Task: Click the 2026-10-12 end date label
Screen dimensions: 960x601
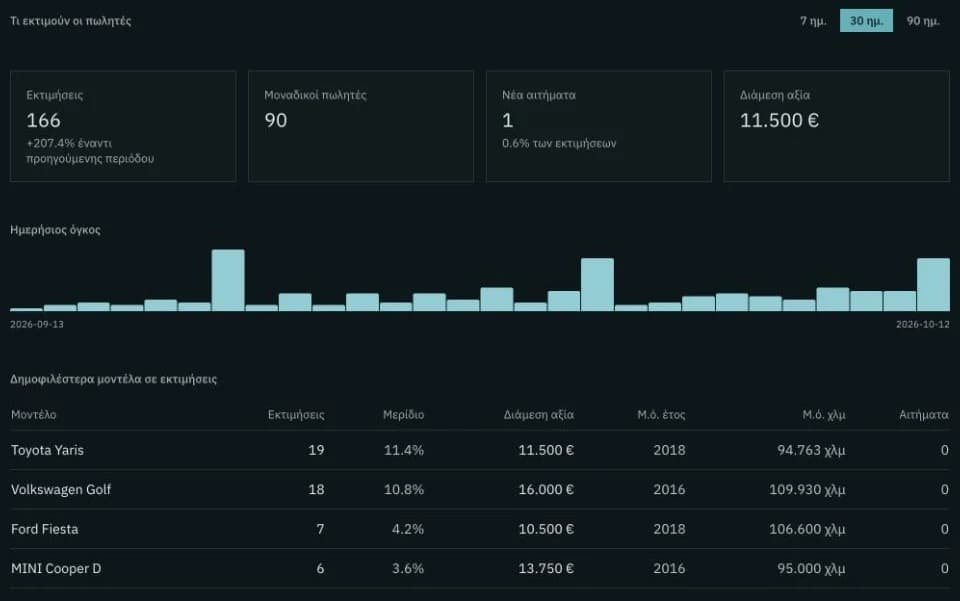Action: pos(923,324)
